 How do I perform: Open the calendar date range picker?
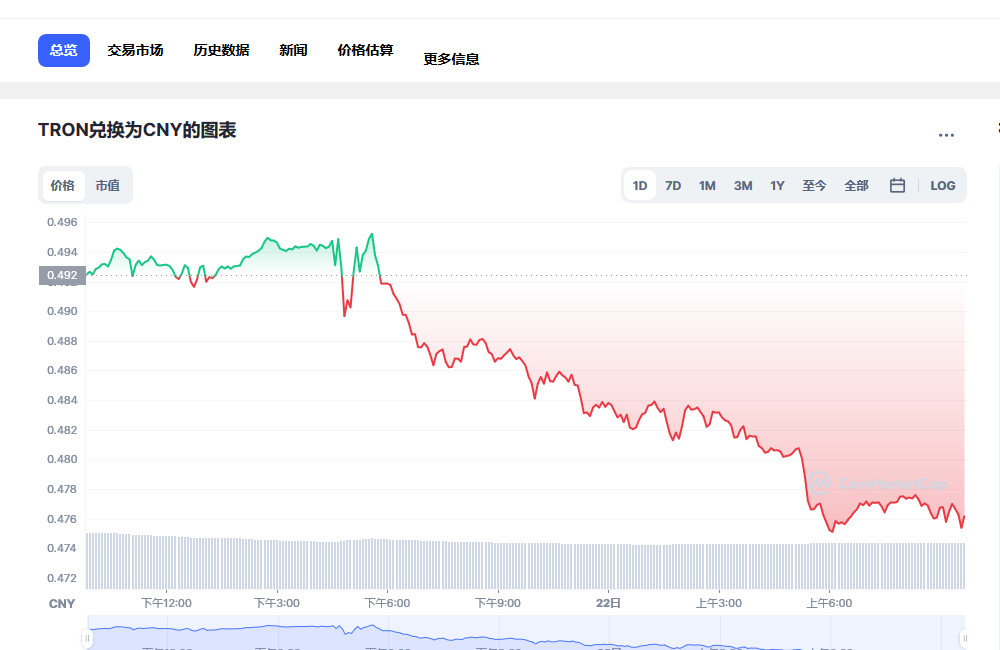[897, 186]
